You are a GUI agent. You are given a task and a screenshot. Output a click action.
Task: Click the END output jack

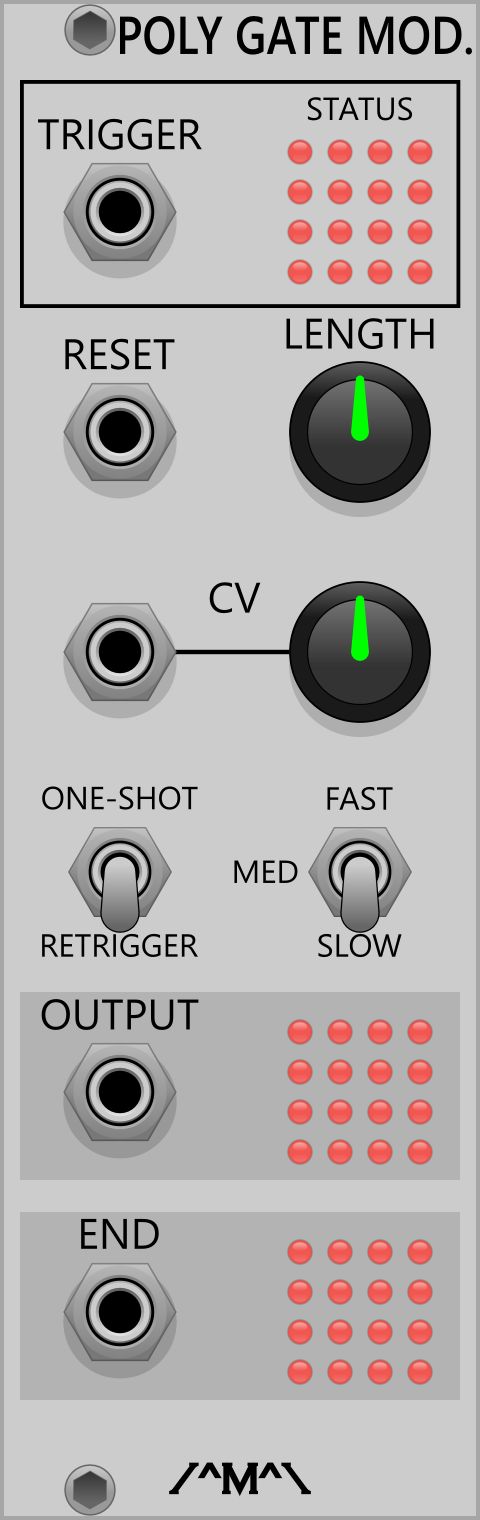click(120, 1312)
